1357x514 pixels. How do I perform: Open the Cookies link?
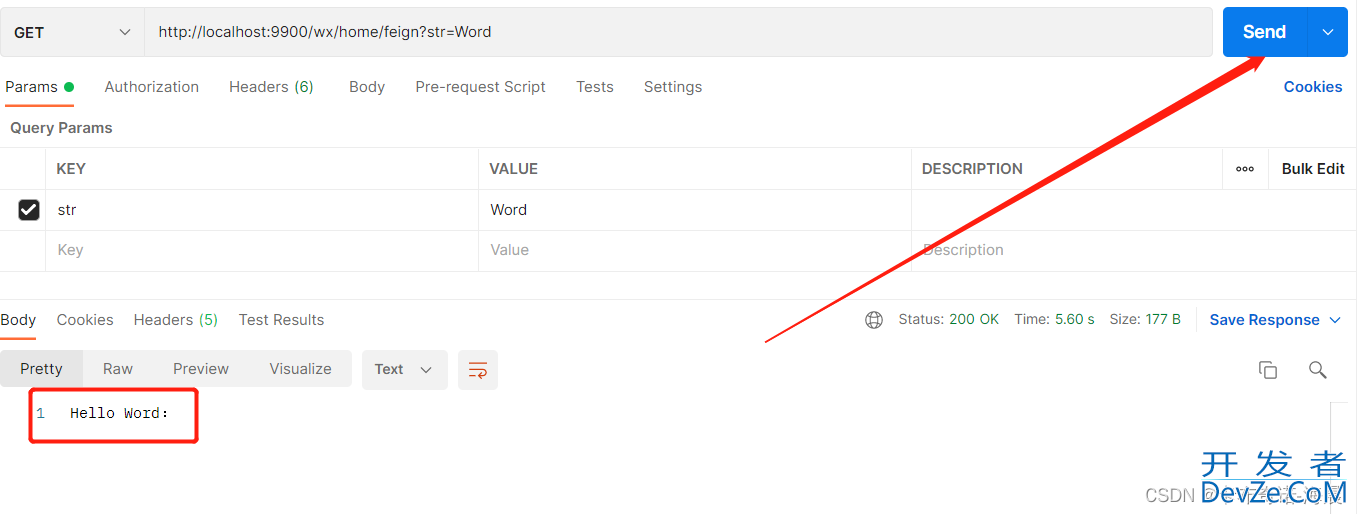pos(1313,87)
